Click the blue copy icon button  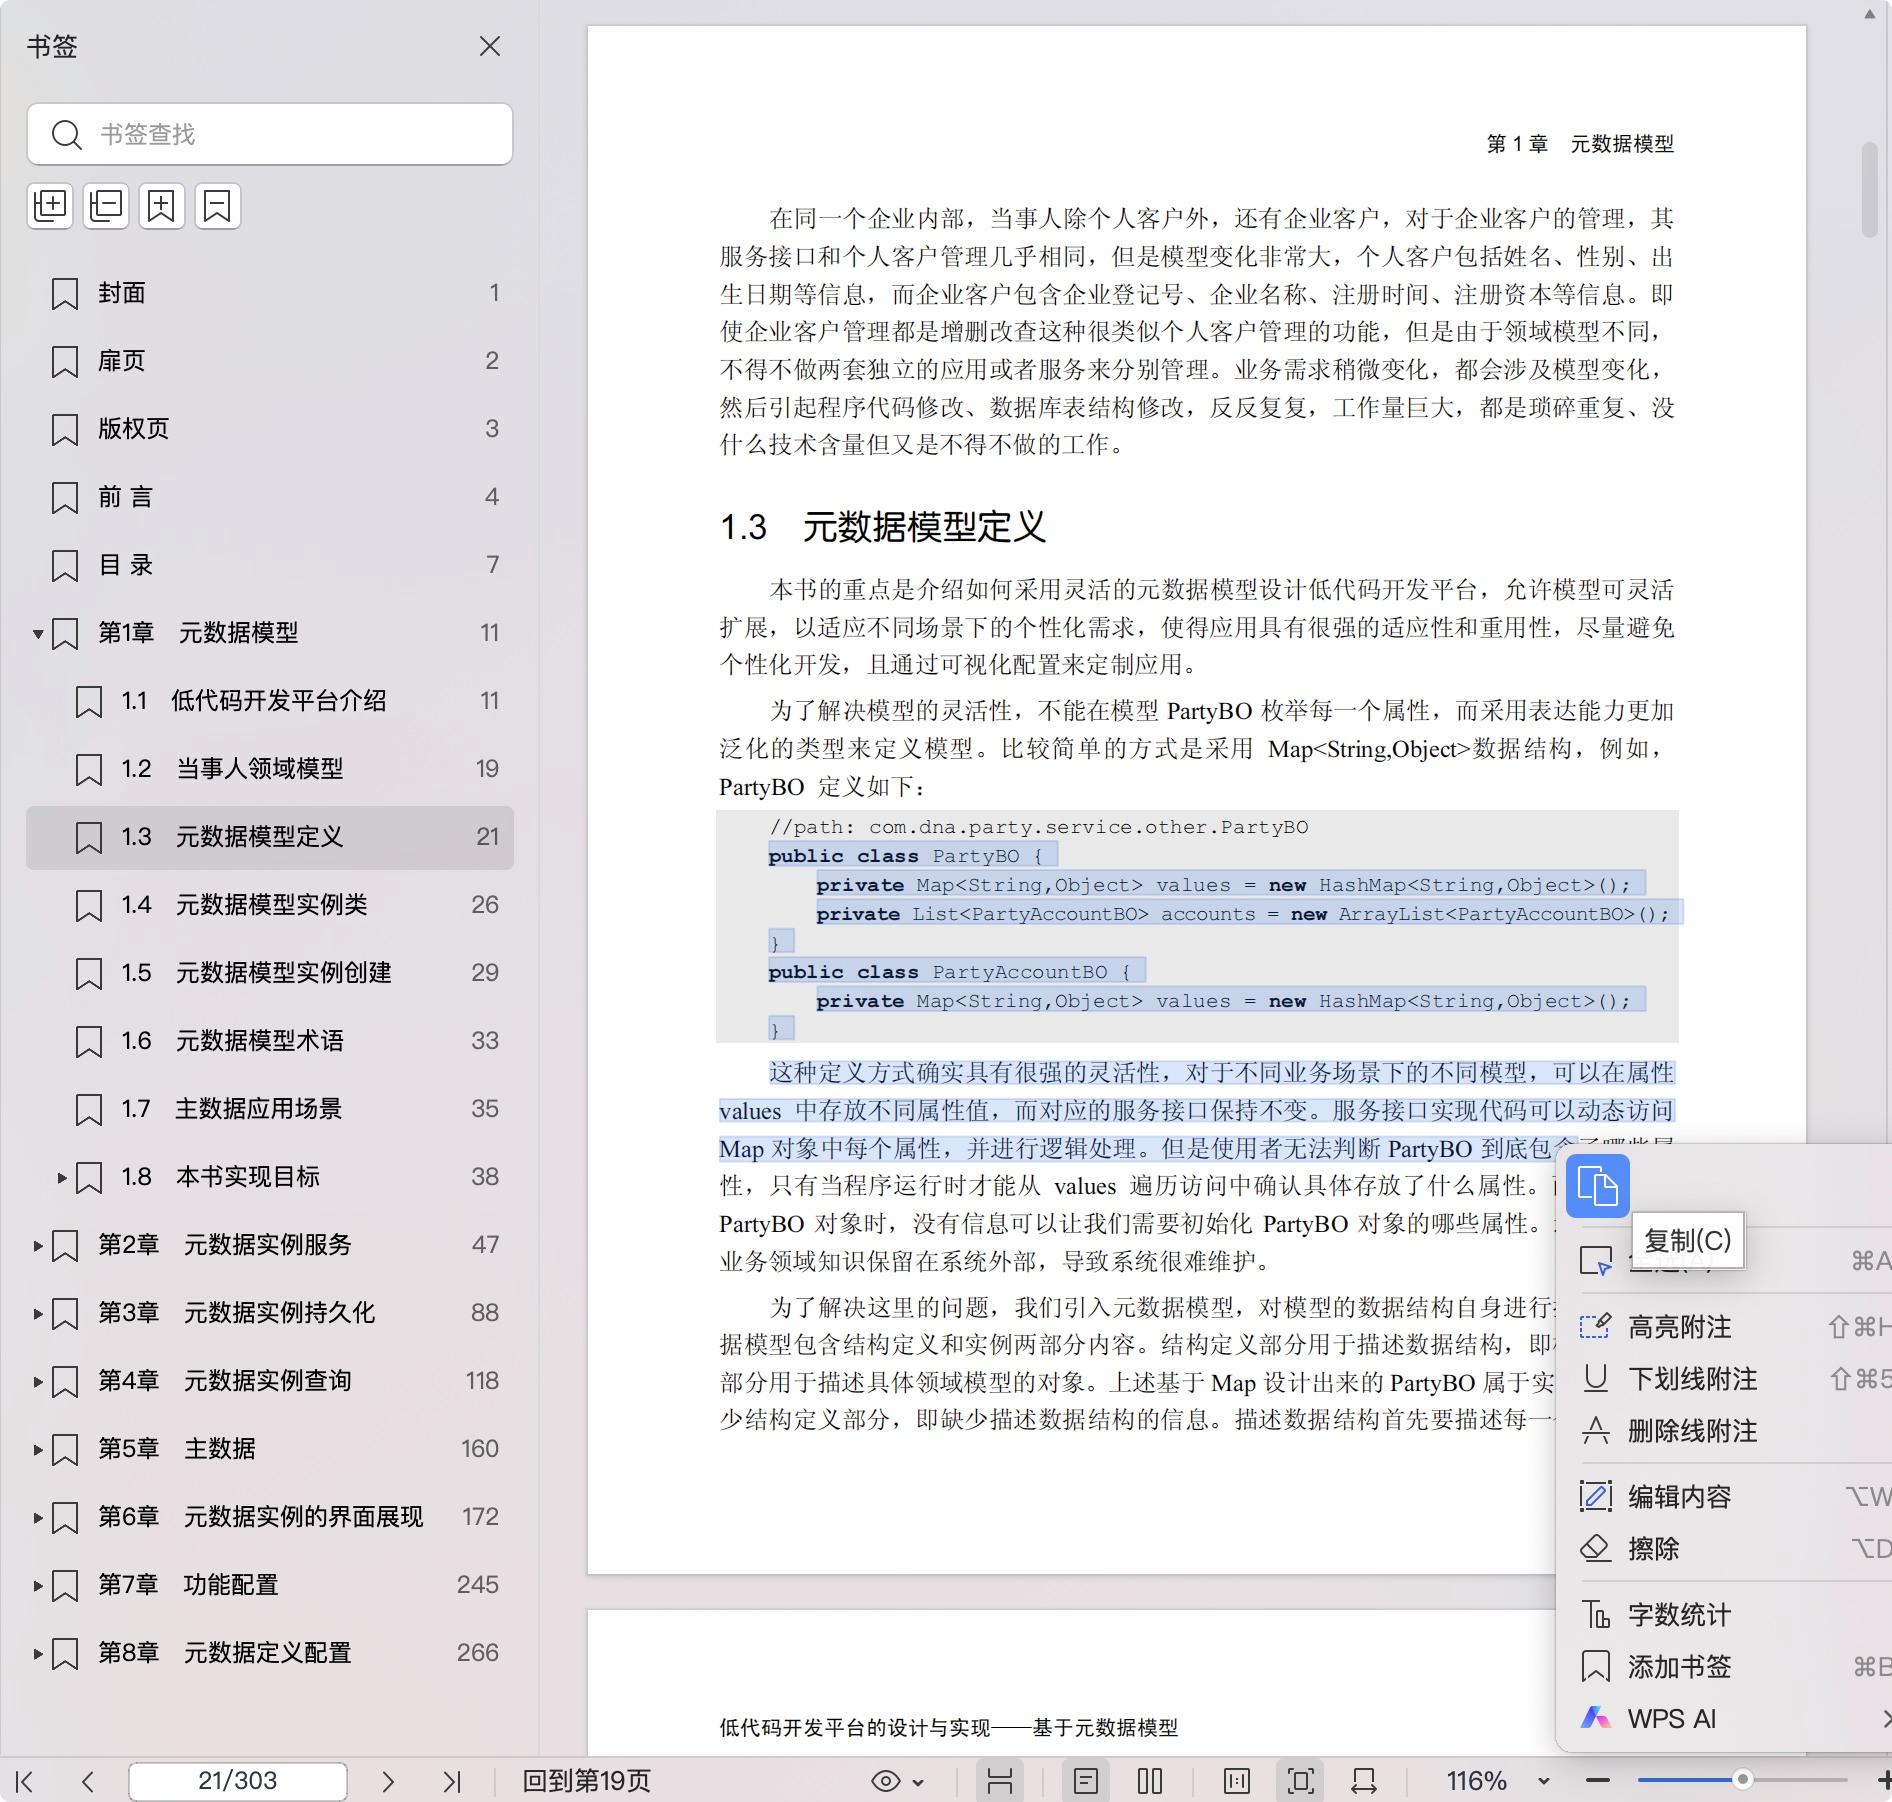click(x=1597, y=1186)
